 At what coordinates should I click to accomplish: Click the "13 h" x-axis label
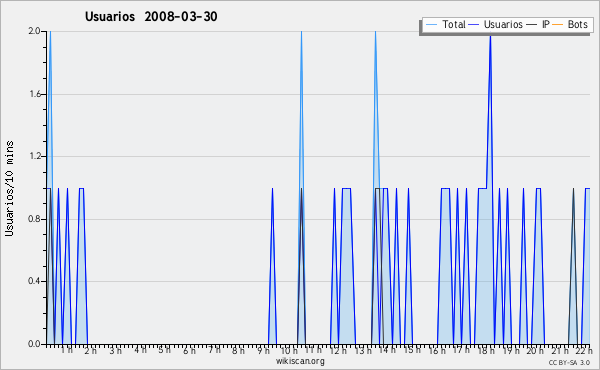pyautogui.click(x=363, y=350)
